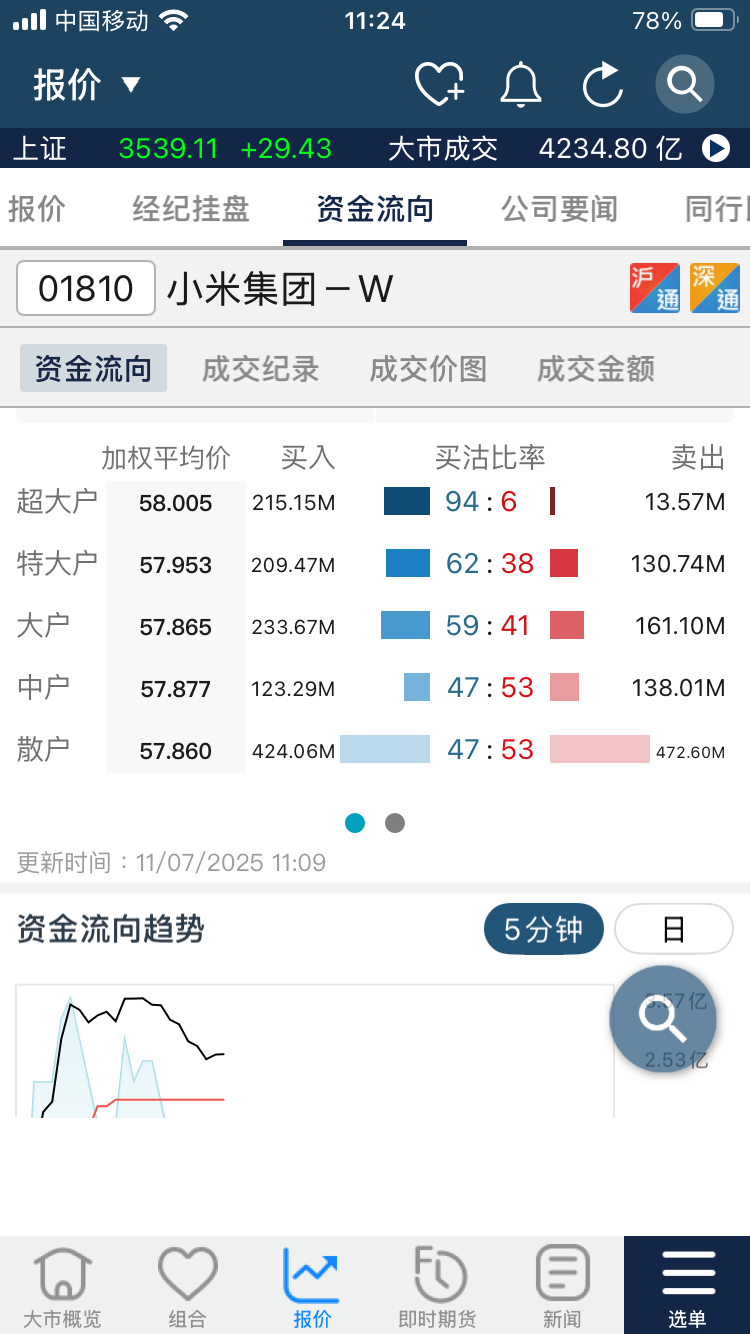The width and height of the screenshot is (750, 1334).
Task: Tap the 卖出 column header
Action: point(698,457)
